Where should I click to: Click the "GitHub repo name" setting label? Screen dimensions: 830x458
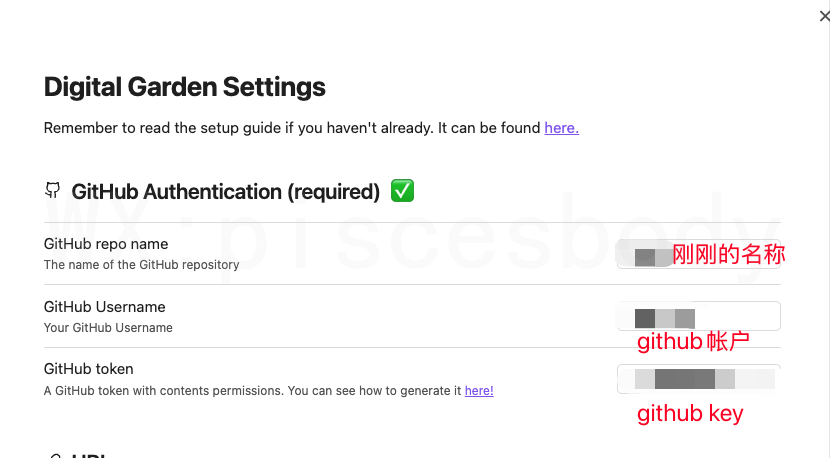click(106, 244)
